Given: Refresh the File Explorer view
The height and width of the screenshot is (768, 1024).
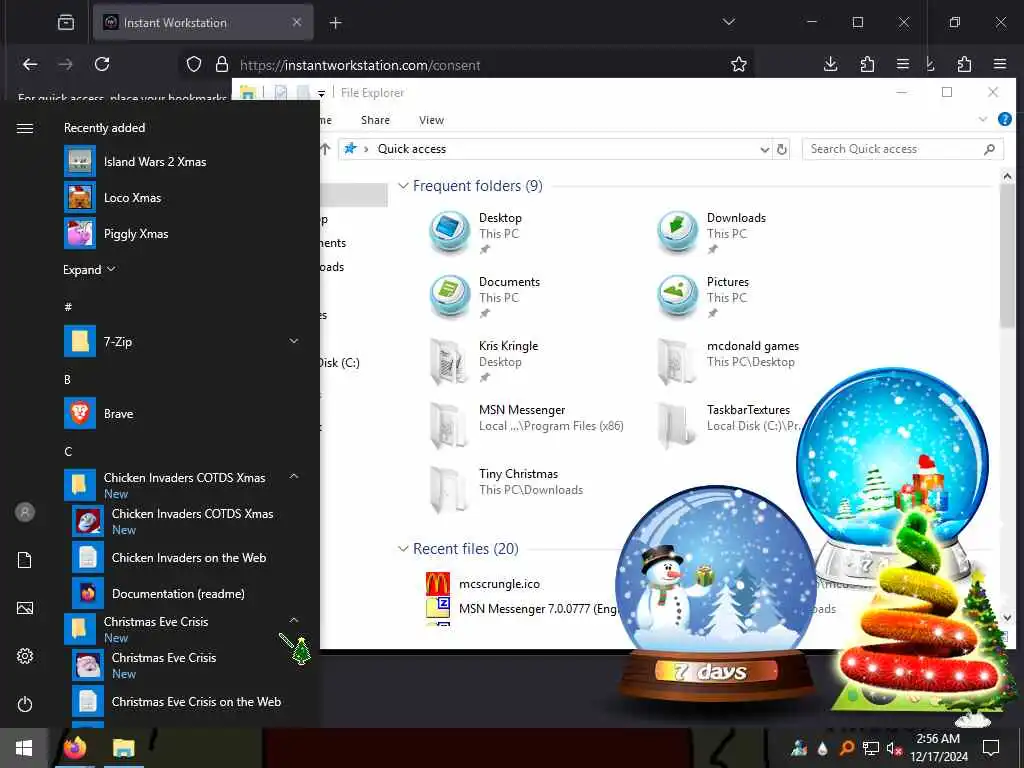Looking at the screenshot, I should point(782,150).
